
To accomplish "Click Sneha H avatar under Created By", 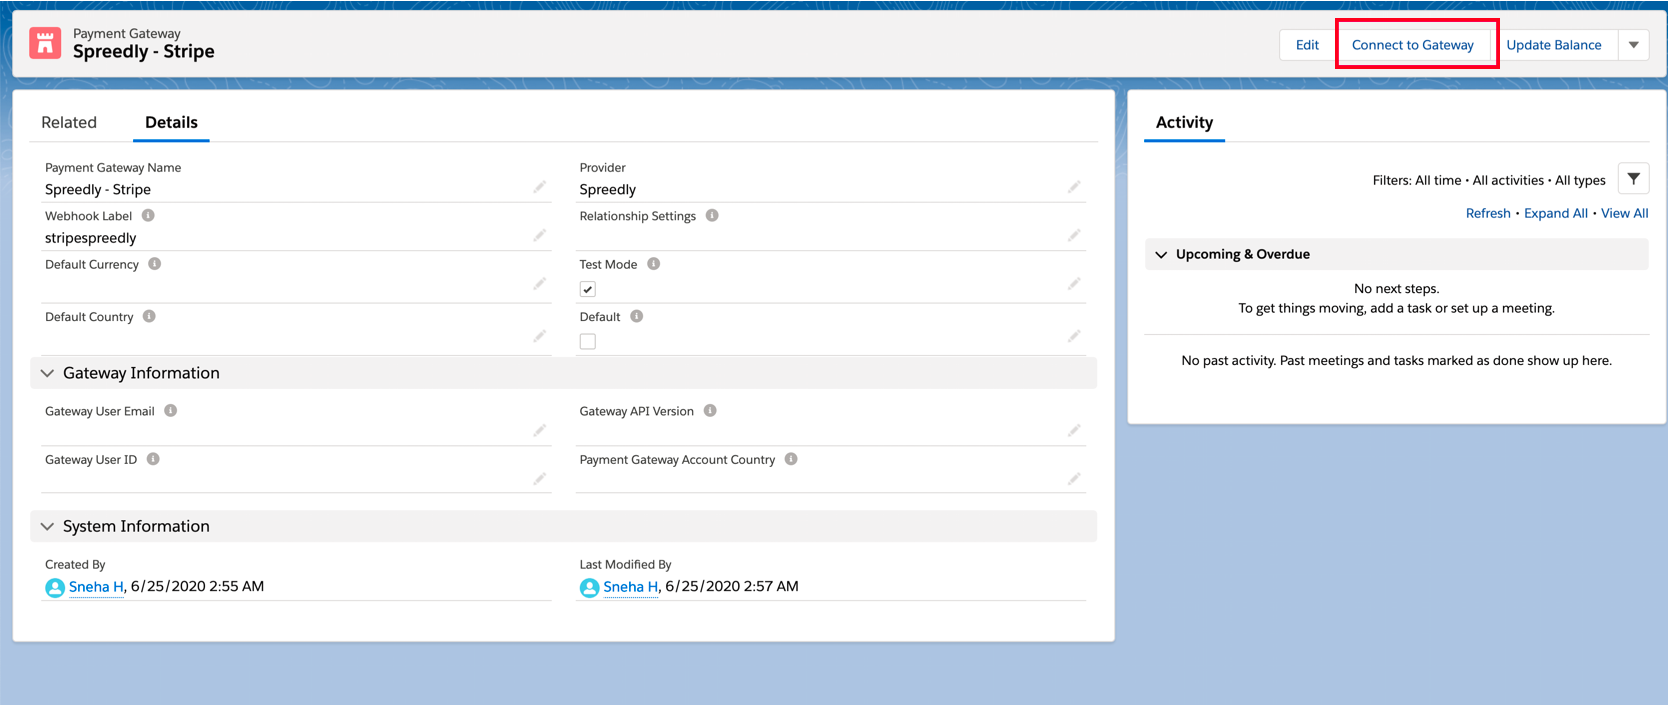I will click(x=55, y=587).
